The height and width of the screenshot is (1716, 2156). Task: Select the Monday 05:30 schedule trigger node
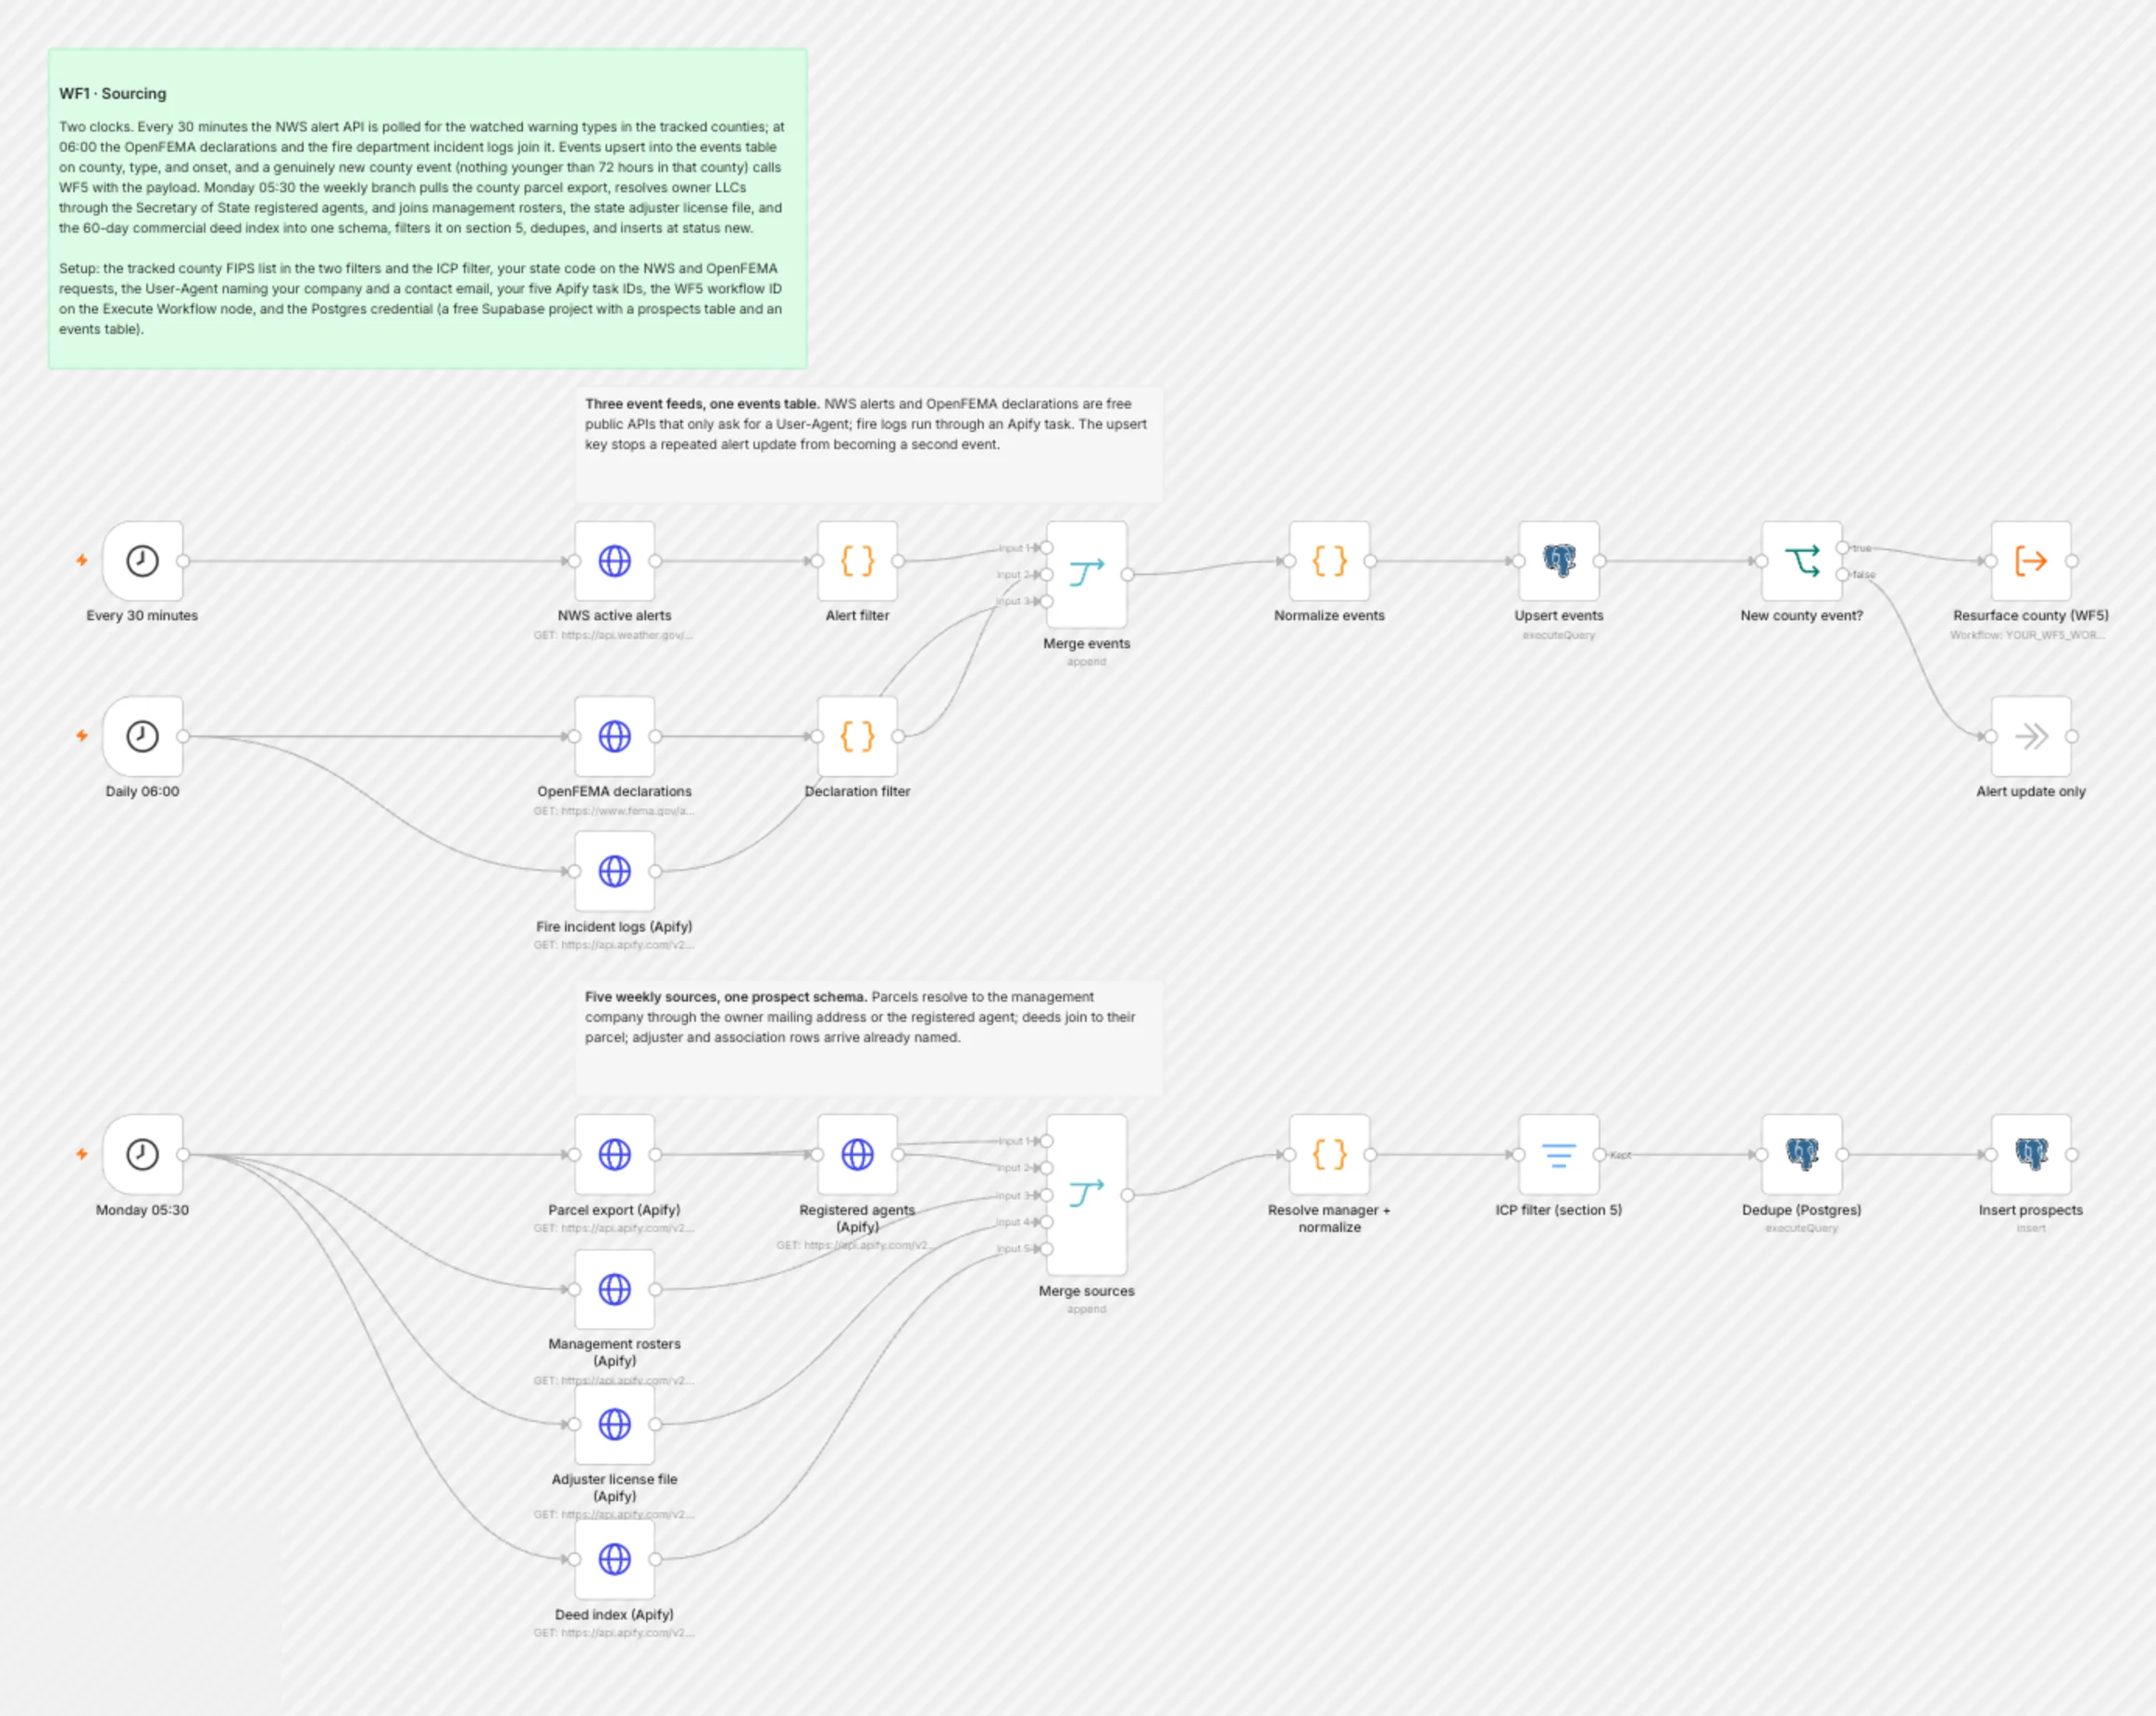[142, 1154]
